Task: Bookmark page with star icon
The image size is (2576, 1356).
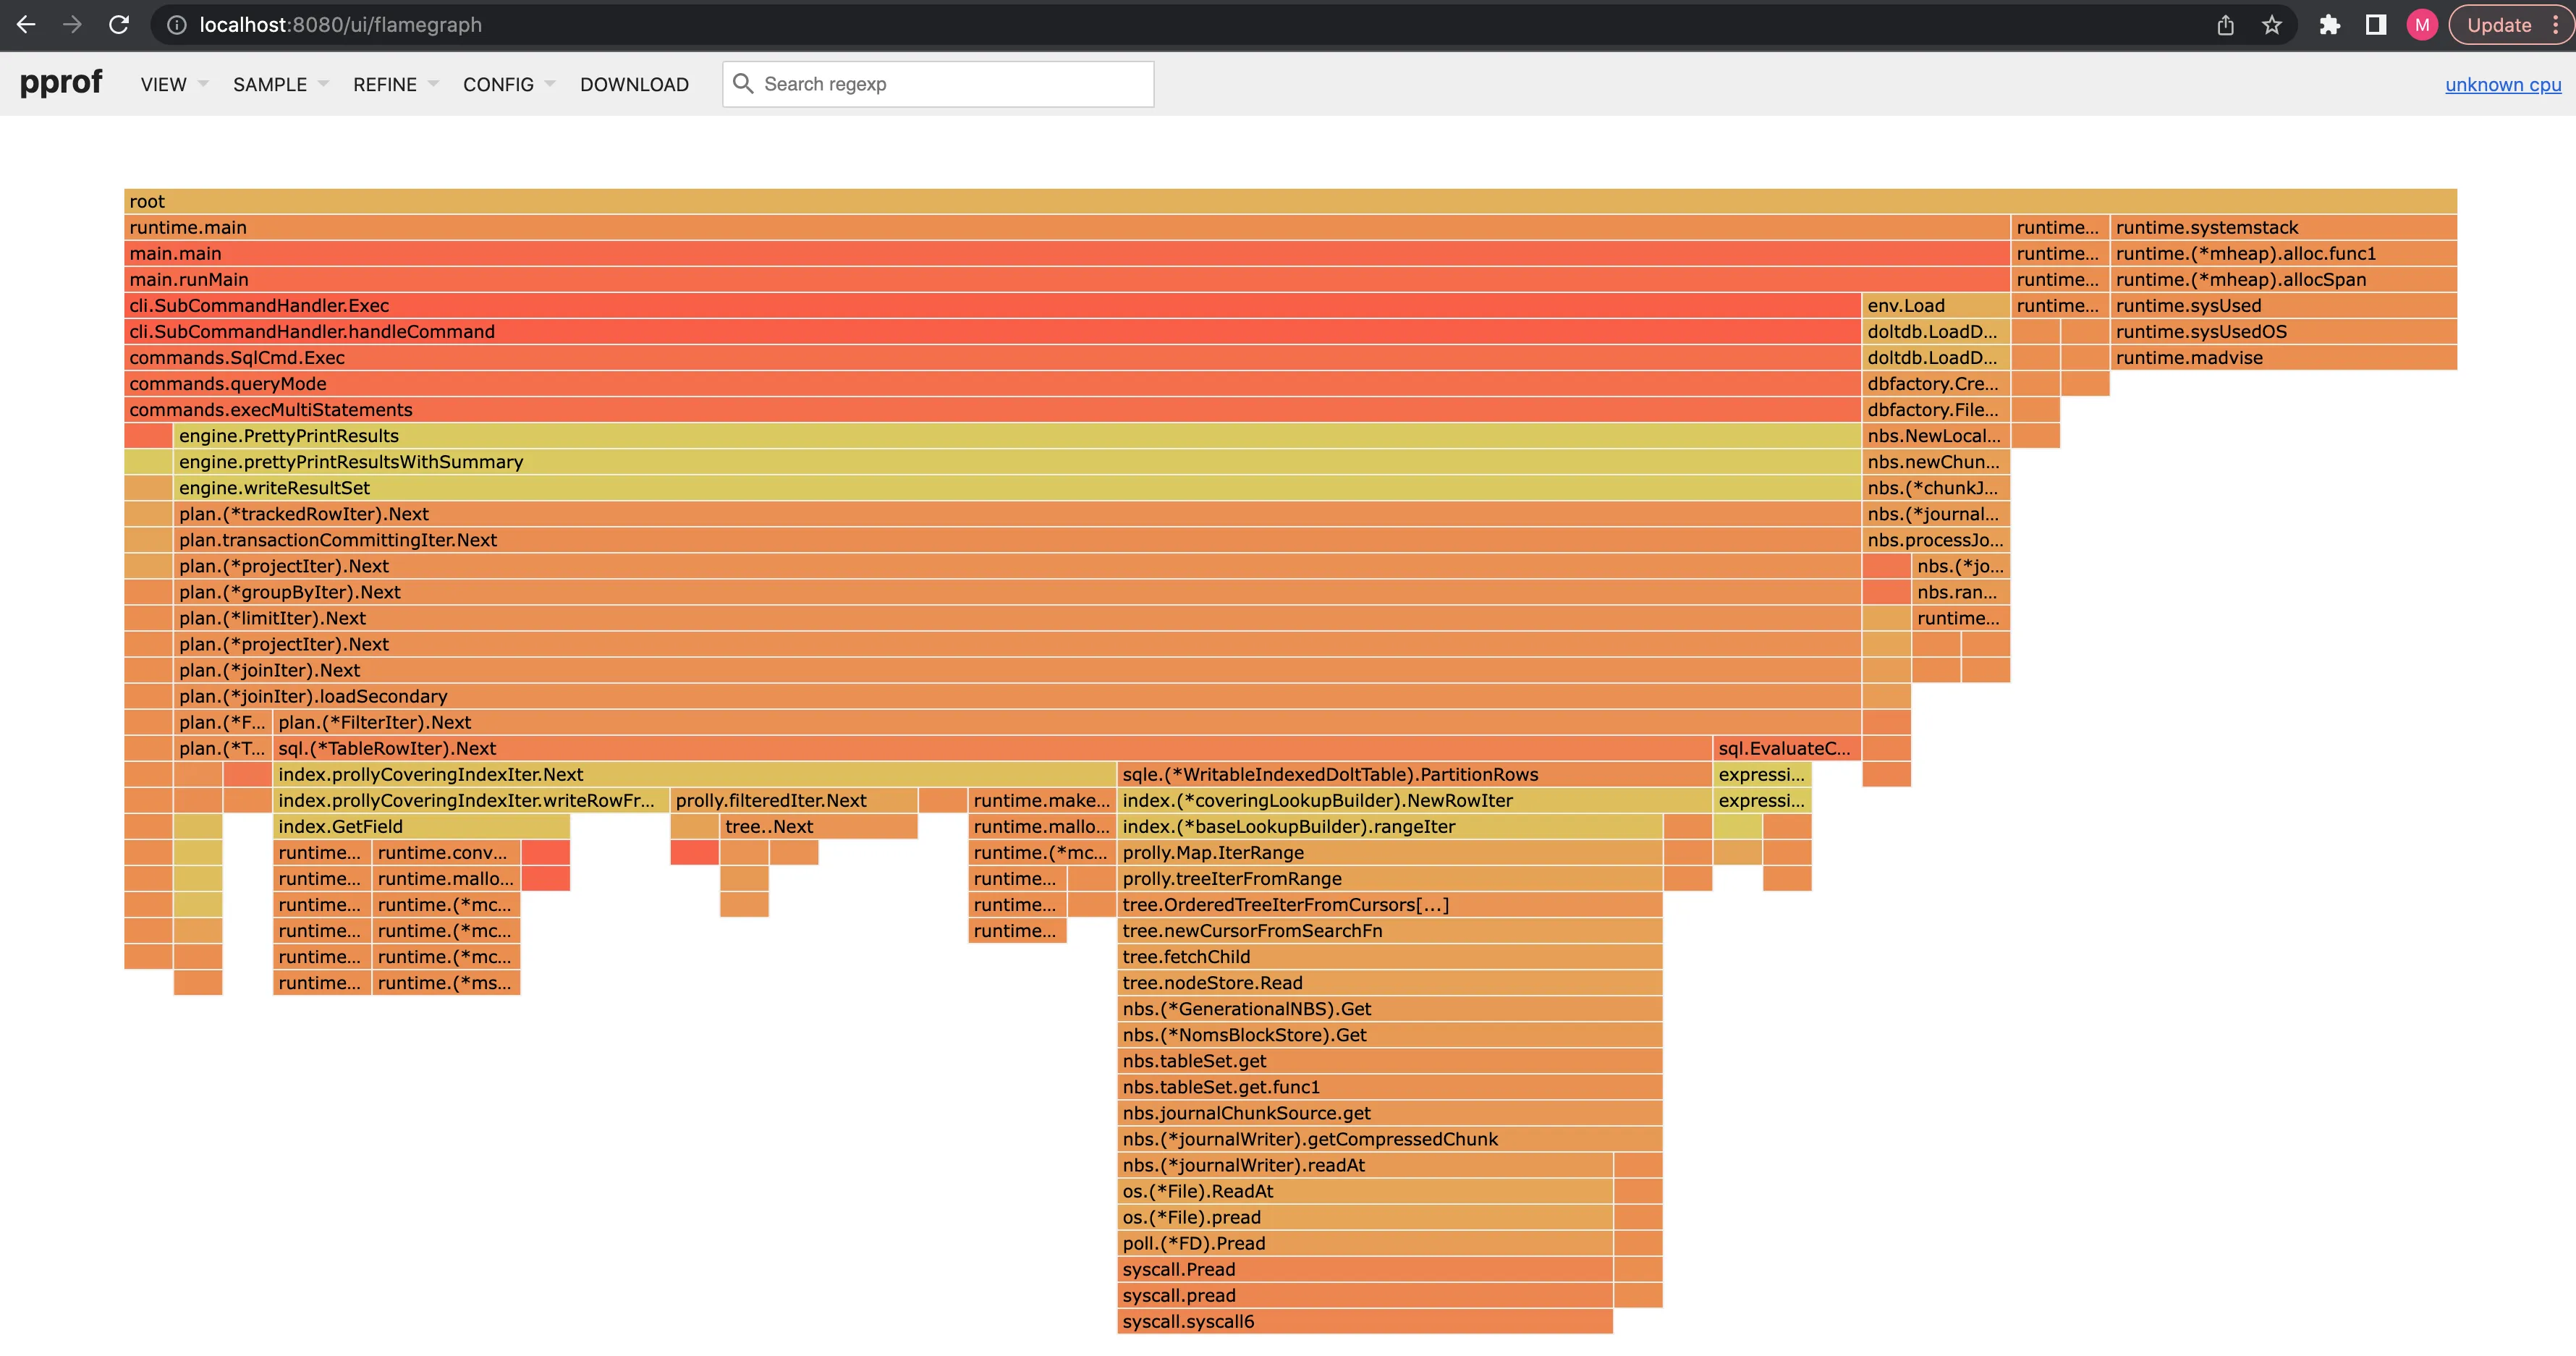Action: point(2272,25)
